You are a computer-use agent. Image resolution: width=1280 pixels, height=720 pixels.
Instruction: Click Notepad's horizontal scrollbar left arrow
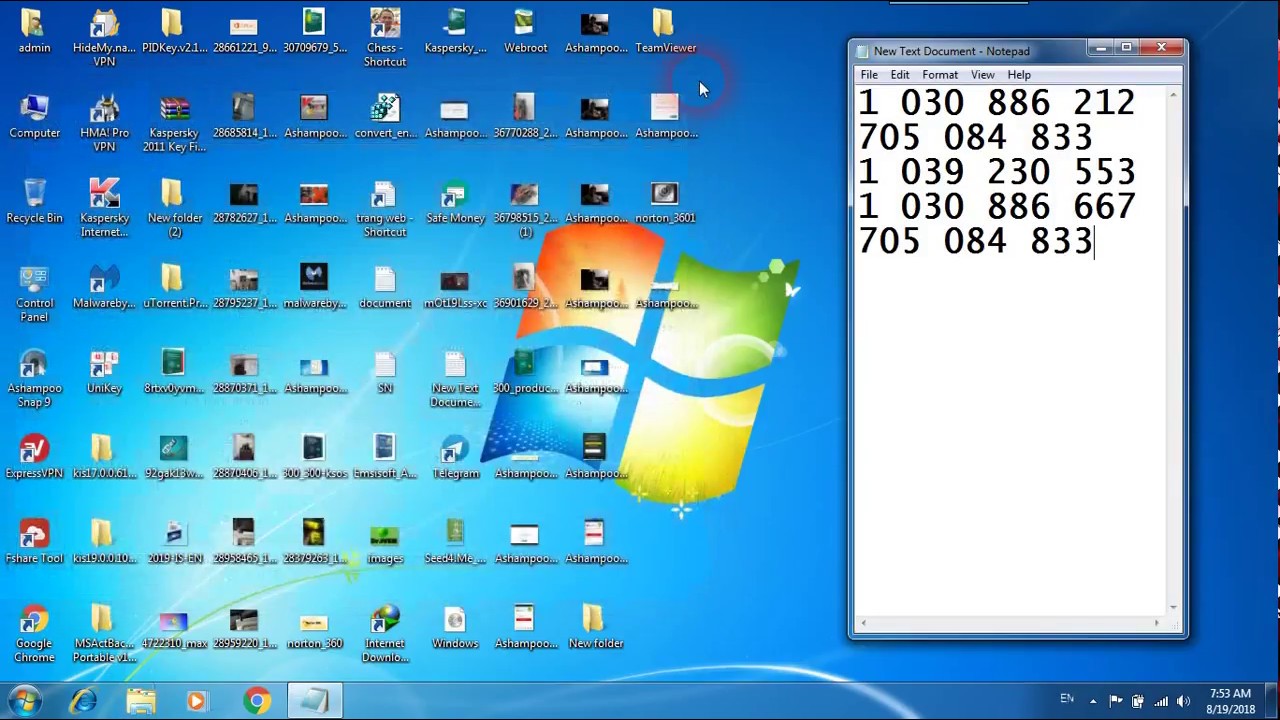pos(864,623)
